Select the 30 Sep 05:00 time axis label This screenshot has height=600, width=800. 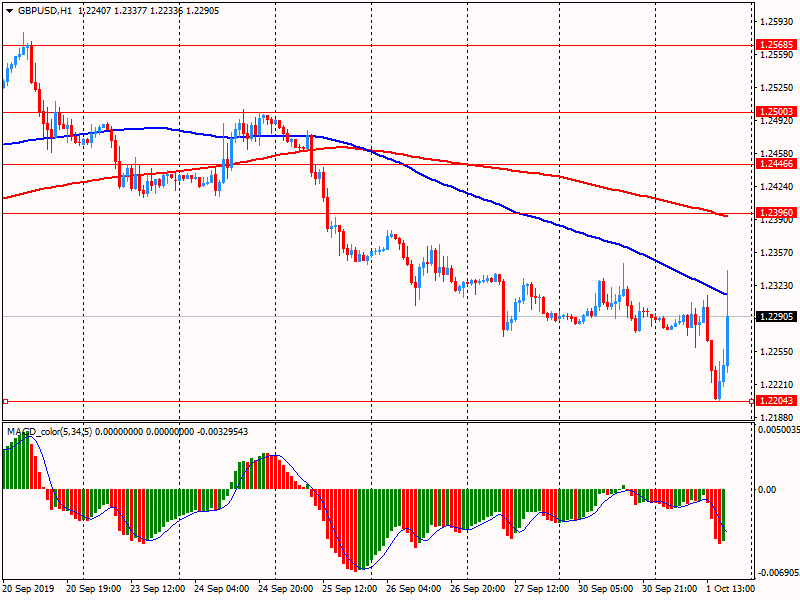click(x=606, y=589)
